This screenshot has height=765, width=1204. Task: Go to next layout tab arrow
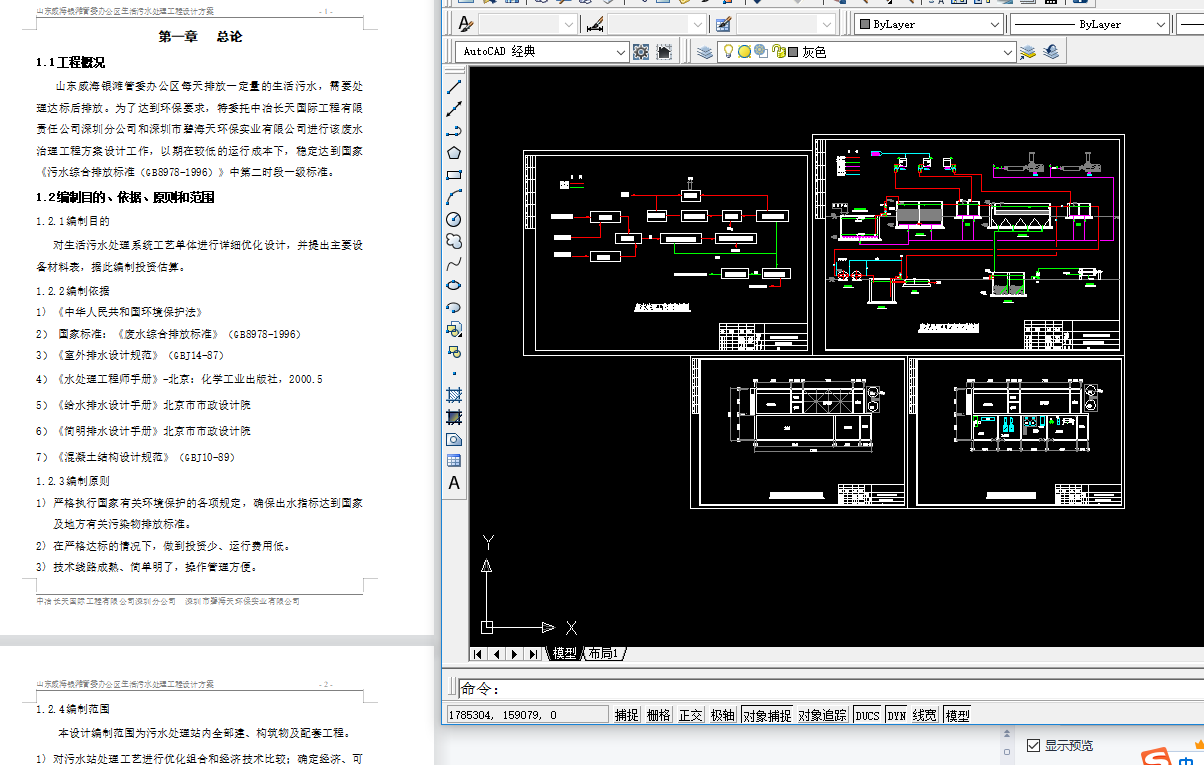tap(514, 654)
